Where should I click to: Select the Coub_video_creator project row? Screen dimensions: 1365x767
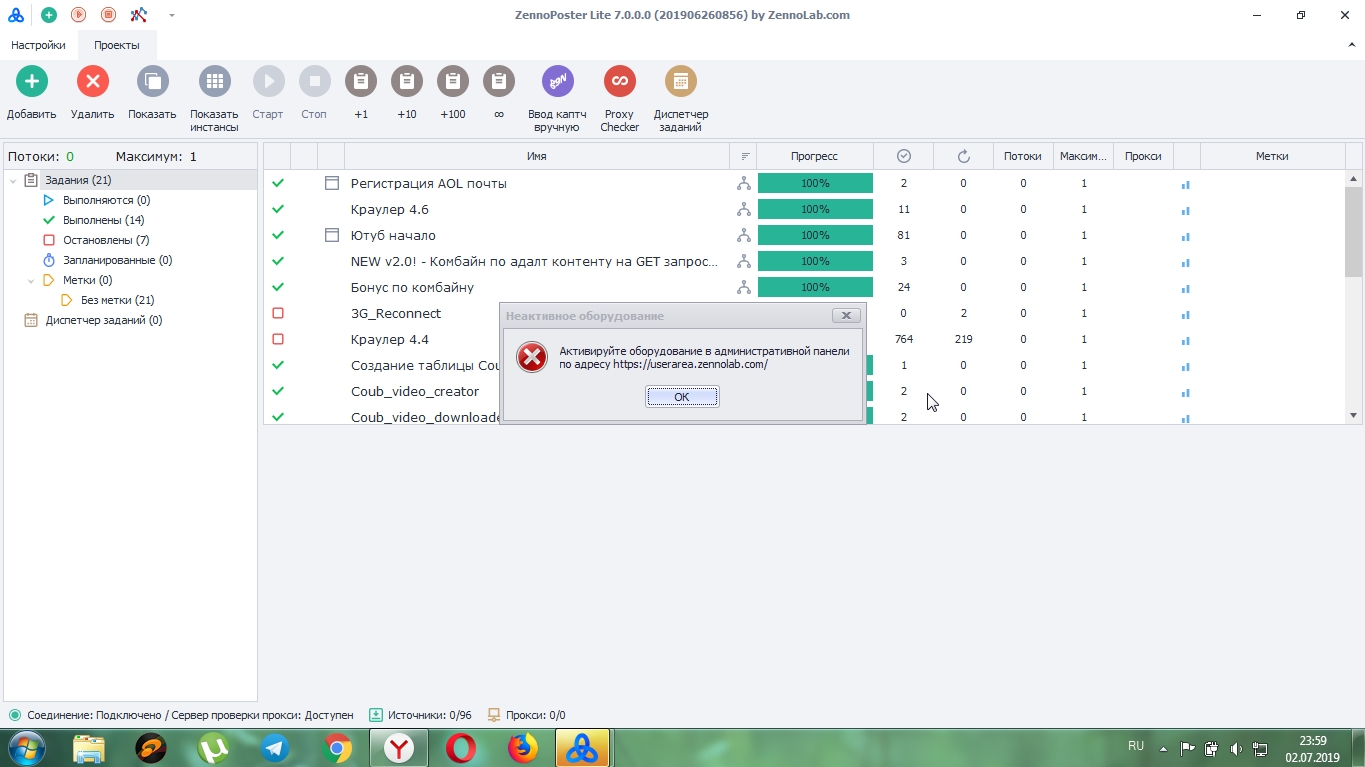[805, 391]
